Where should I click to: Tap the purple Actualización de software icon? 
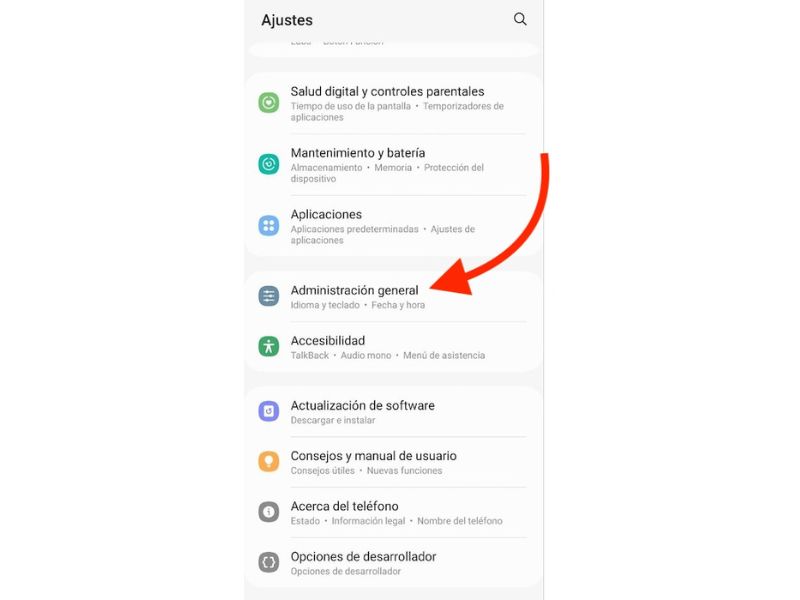point(268,411)
